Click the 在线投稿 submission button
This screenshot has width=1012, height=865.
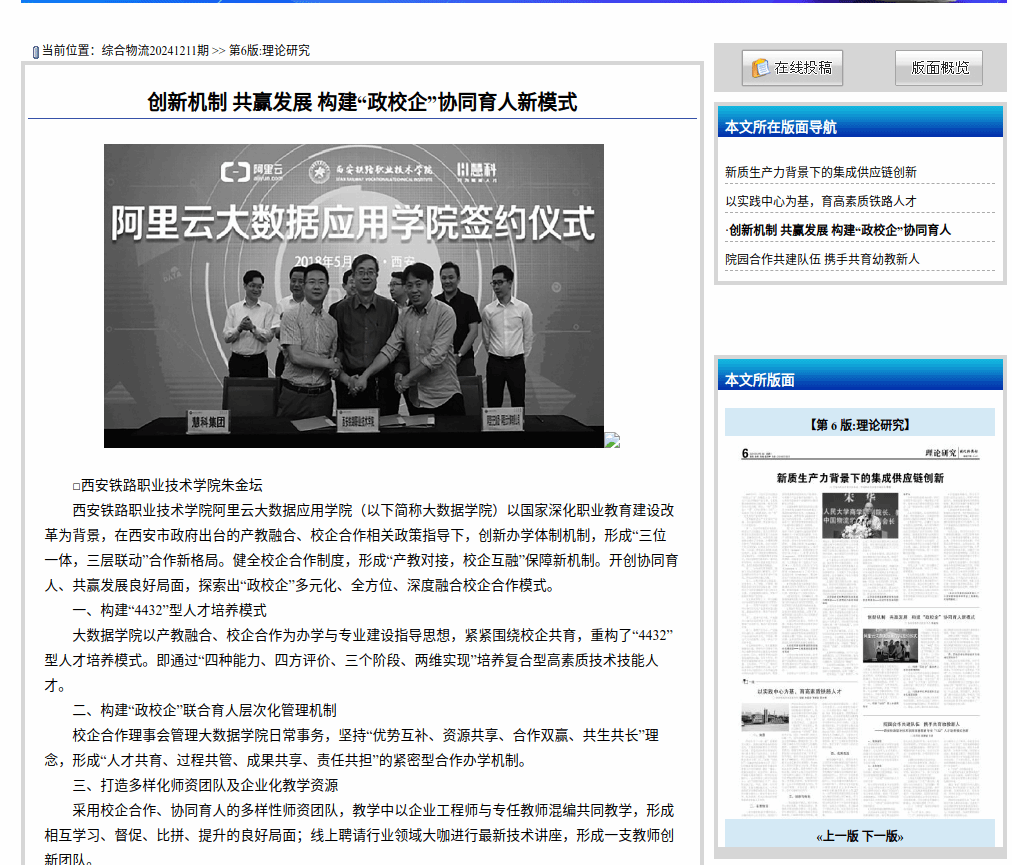[x=792, y=67]
